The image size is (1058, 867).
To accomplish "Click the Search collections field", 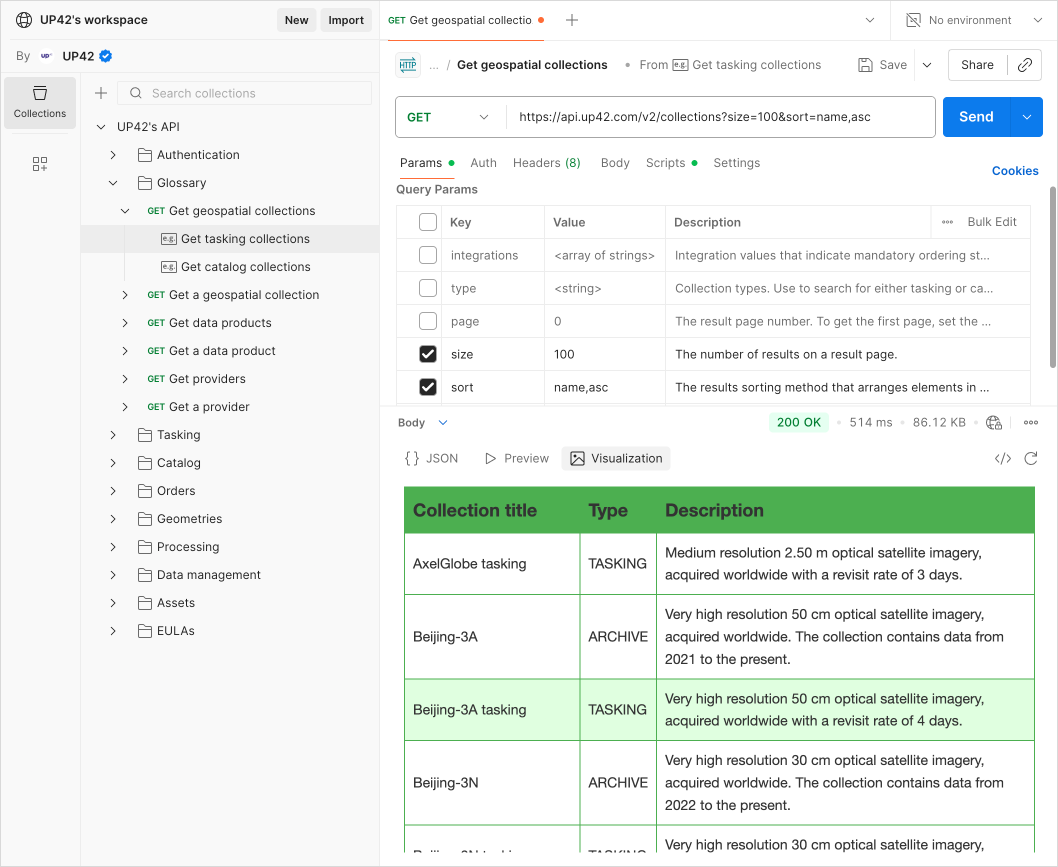I will (x=244, y=93).
